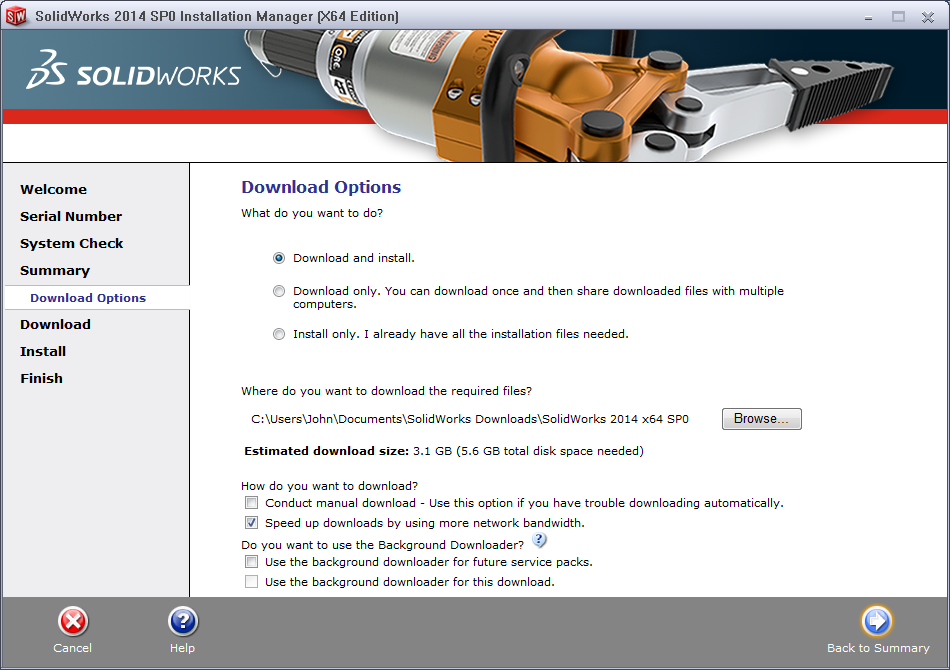The height and width of the screenshot is (670, 950).
Task: Click the red Cancel icon
Action: click(x=73, y=622)
